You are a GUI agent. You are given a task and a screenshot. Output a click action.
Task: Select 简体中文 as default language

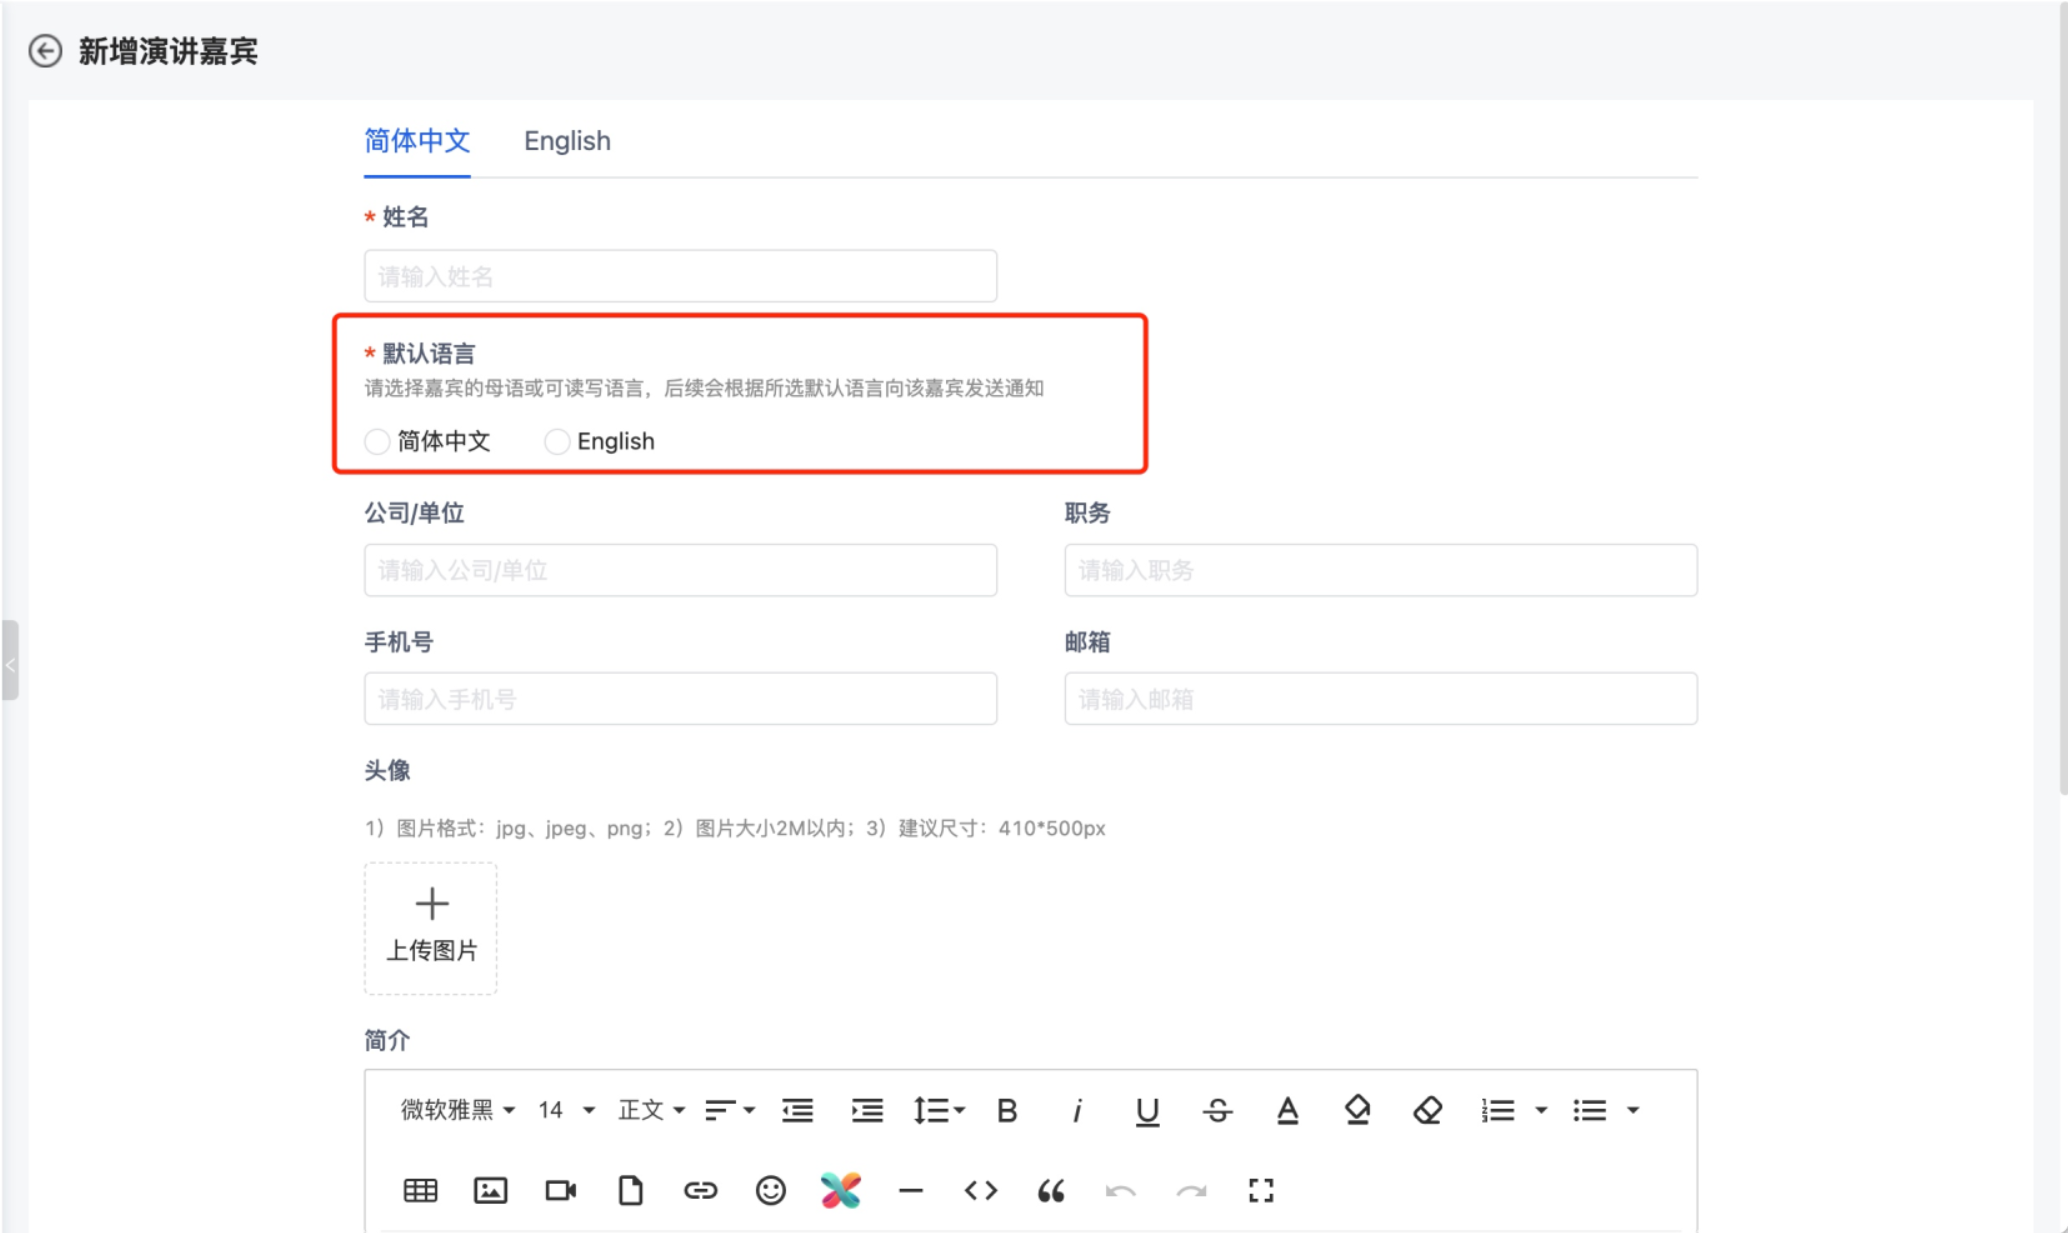(x=377, y=442)
